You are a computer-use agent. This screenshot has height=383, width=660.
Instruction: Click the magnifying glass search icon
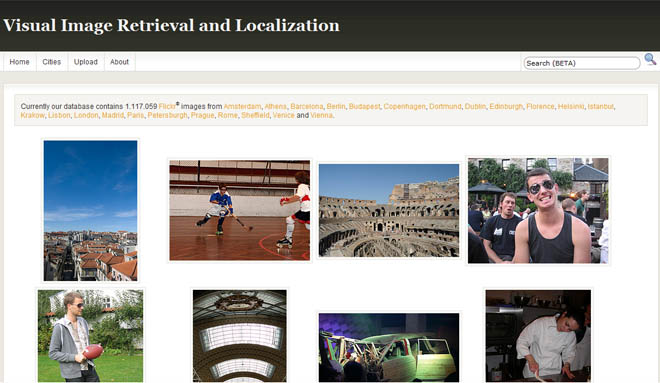pos(650,59)
